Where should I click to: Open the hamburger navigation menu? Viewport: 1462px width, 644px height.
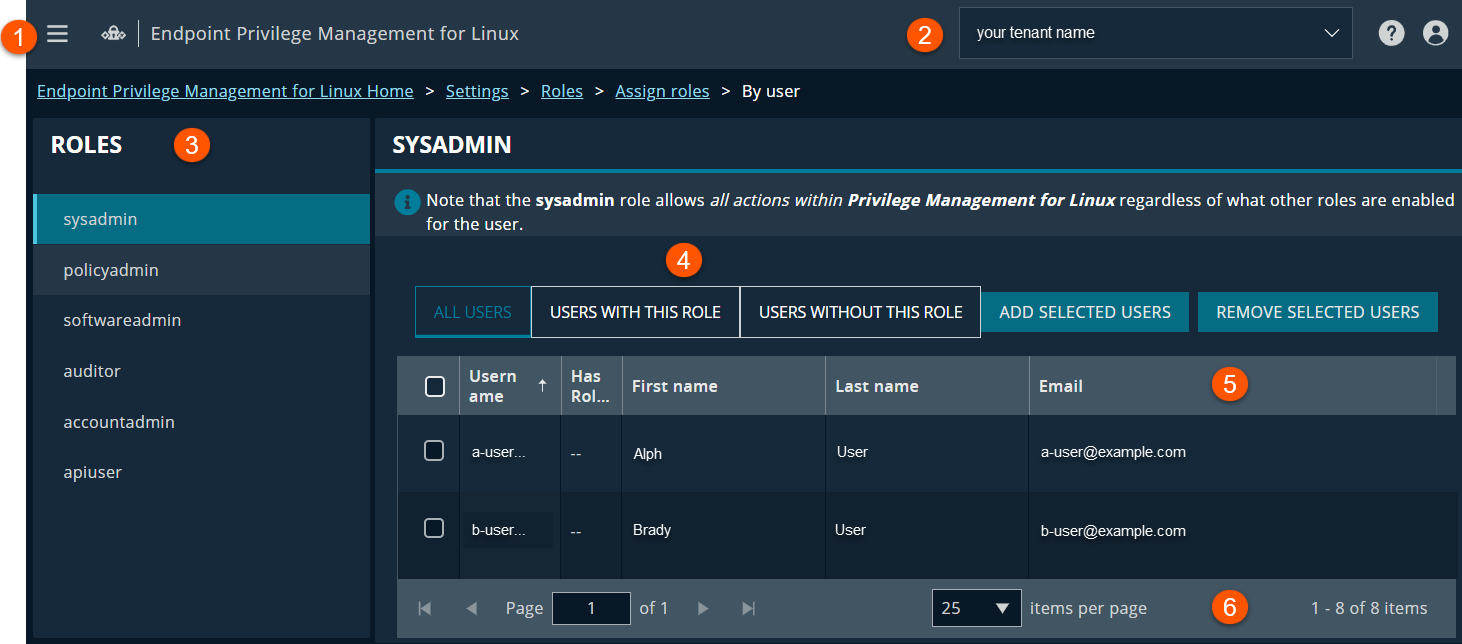[58, 34]
